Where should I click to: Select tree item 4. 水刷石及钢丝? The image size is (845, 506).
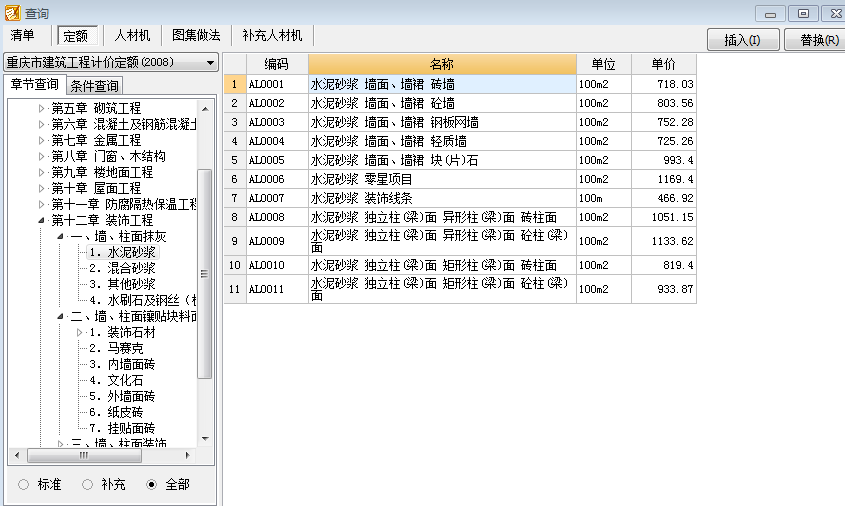(142, 300)
